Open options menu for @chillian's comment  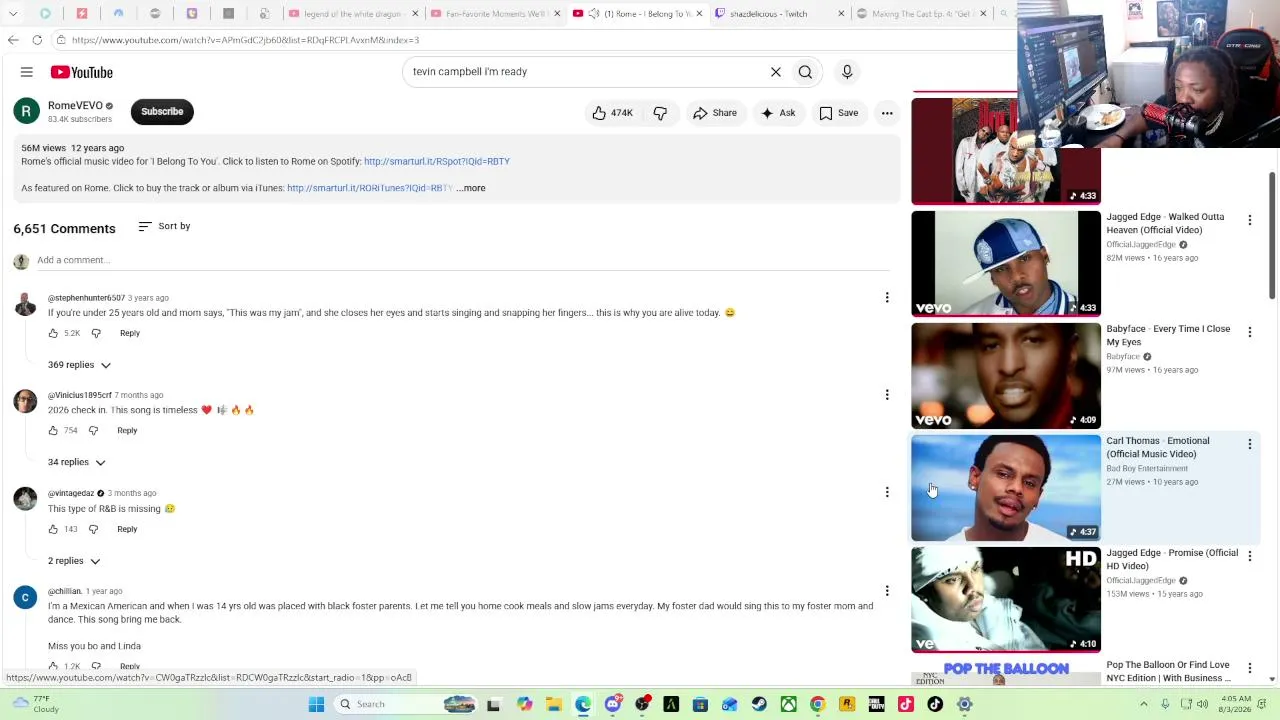point(887,591)
